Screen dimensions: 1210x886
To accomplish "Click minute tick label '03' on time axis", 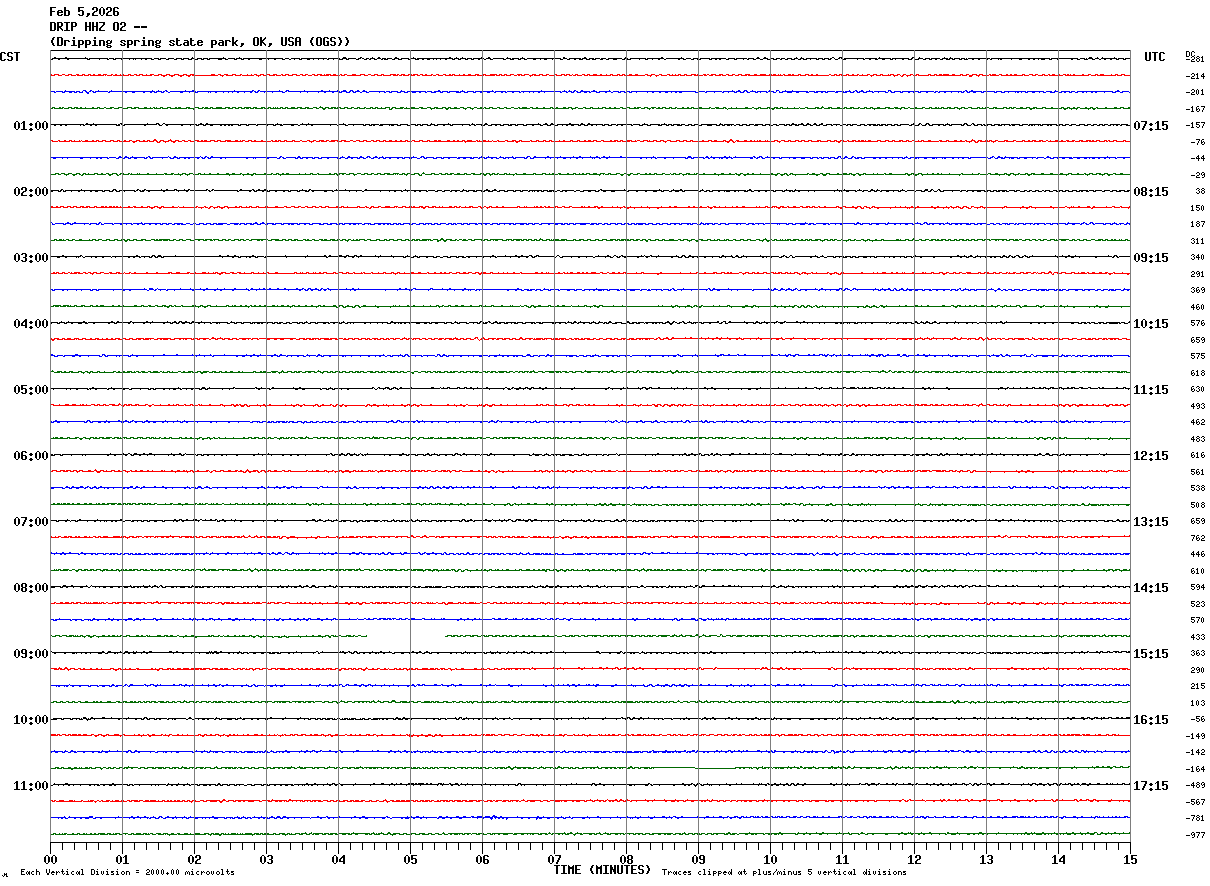I will tap(266, 860).
